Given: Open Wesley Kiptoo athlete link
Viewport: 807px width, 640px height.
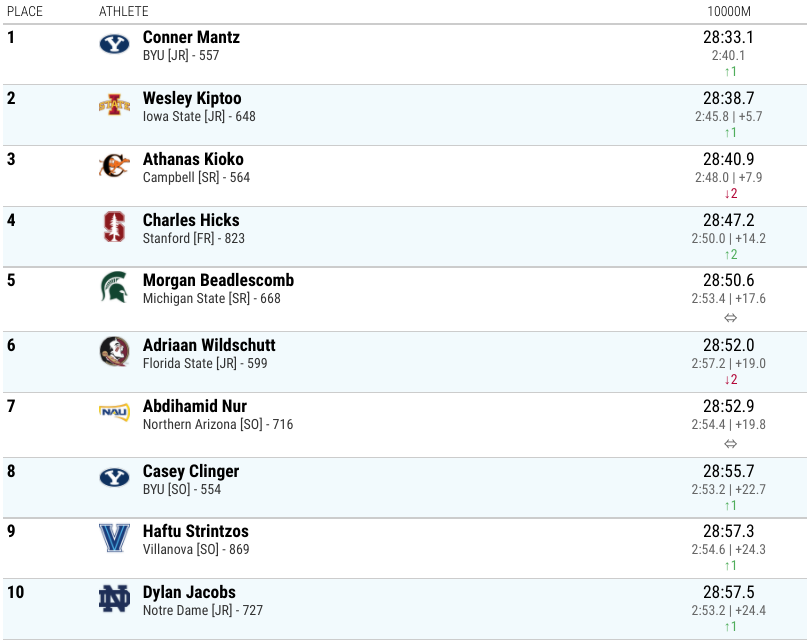Looking at the screenshot, I should (x=192, y=98).
